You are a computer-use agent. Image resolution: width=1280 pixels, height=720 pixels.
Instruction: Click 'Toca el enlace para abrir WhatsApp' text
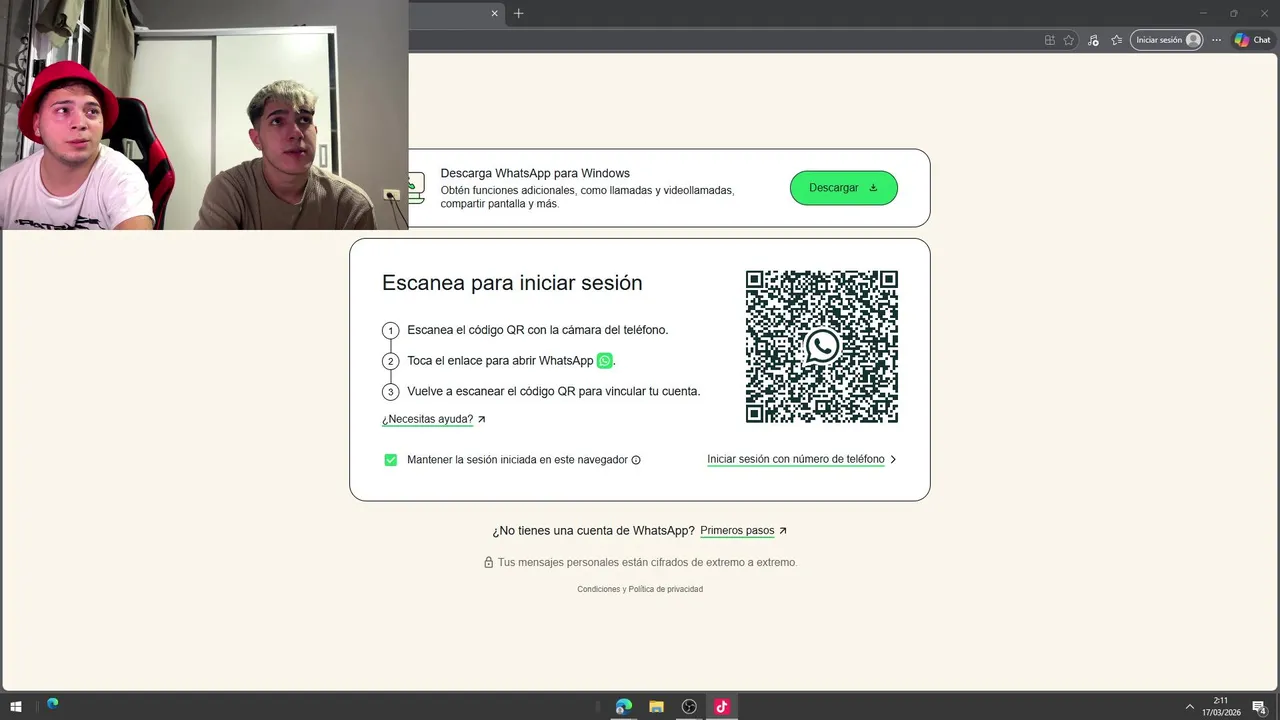(x=500, y=361)
